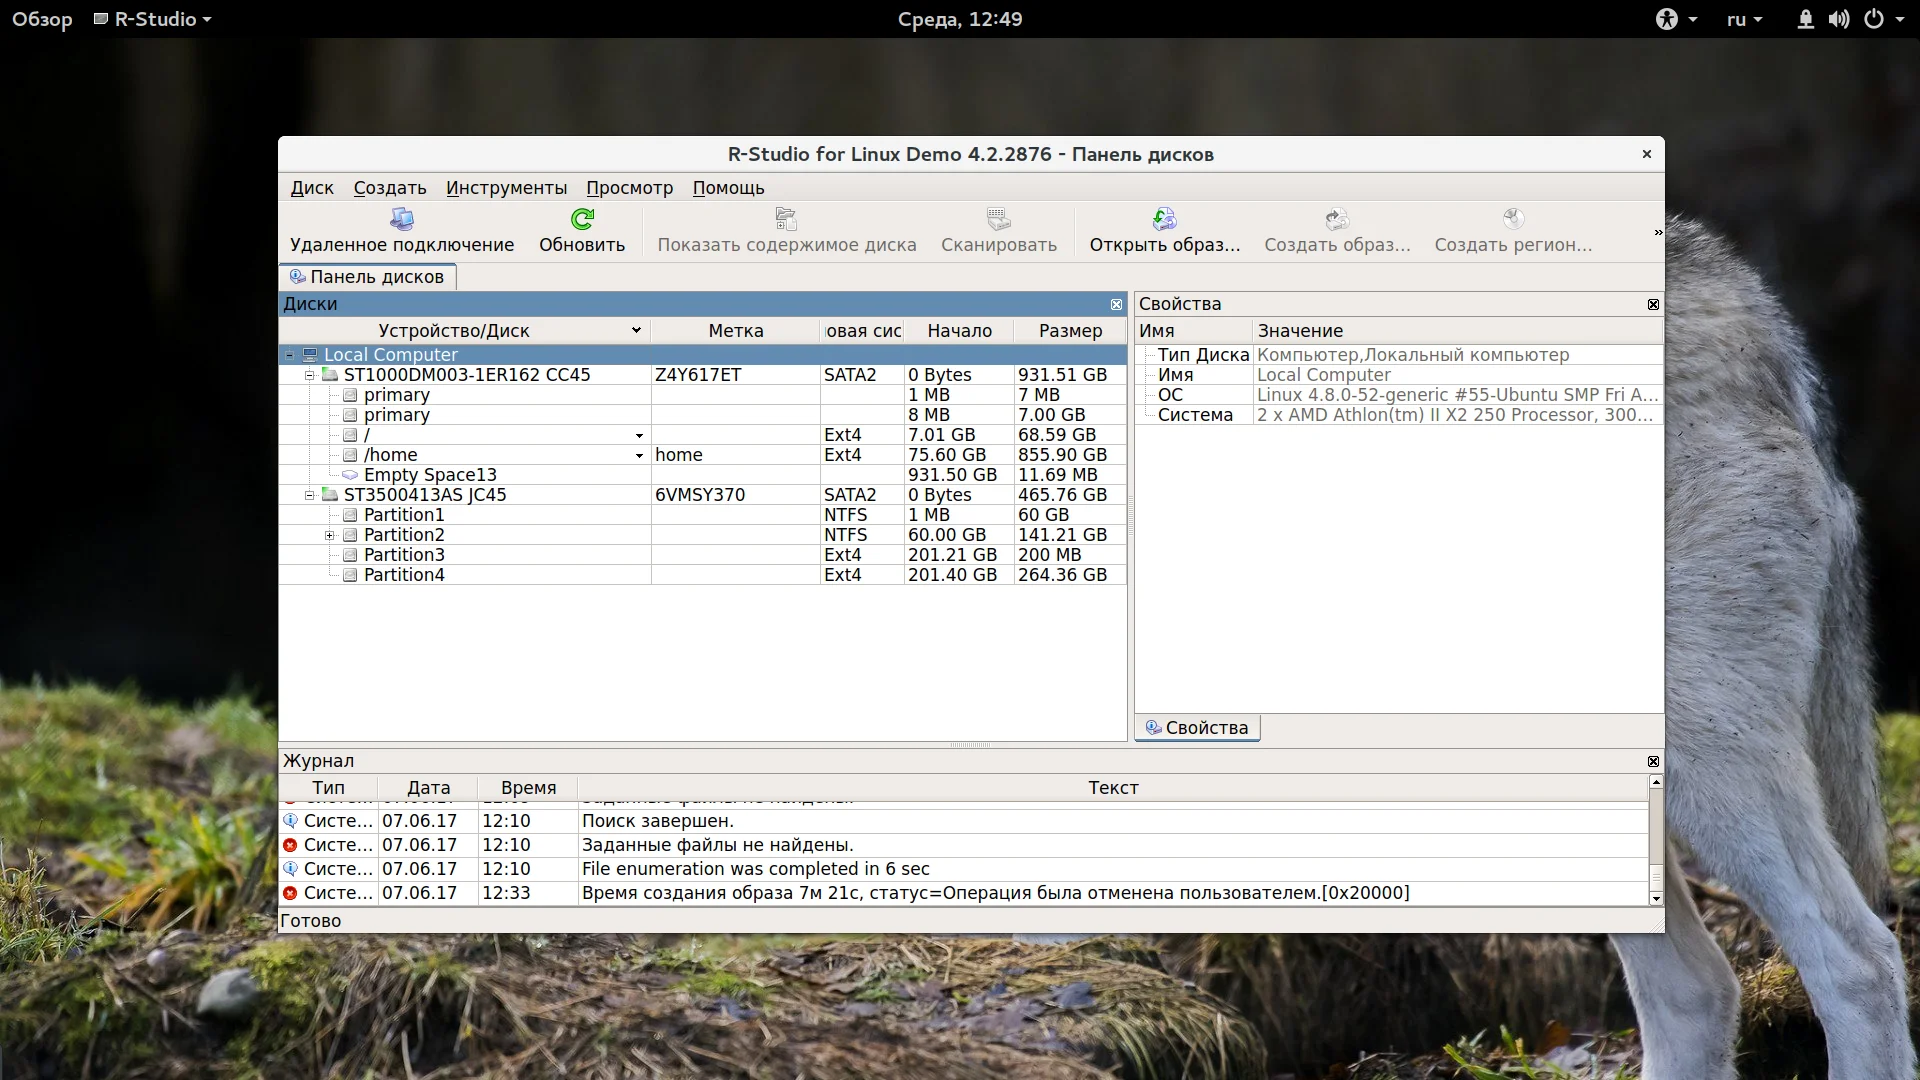
Task: Close the Диски panel with its X icon
Action: pos(1116,304)
